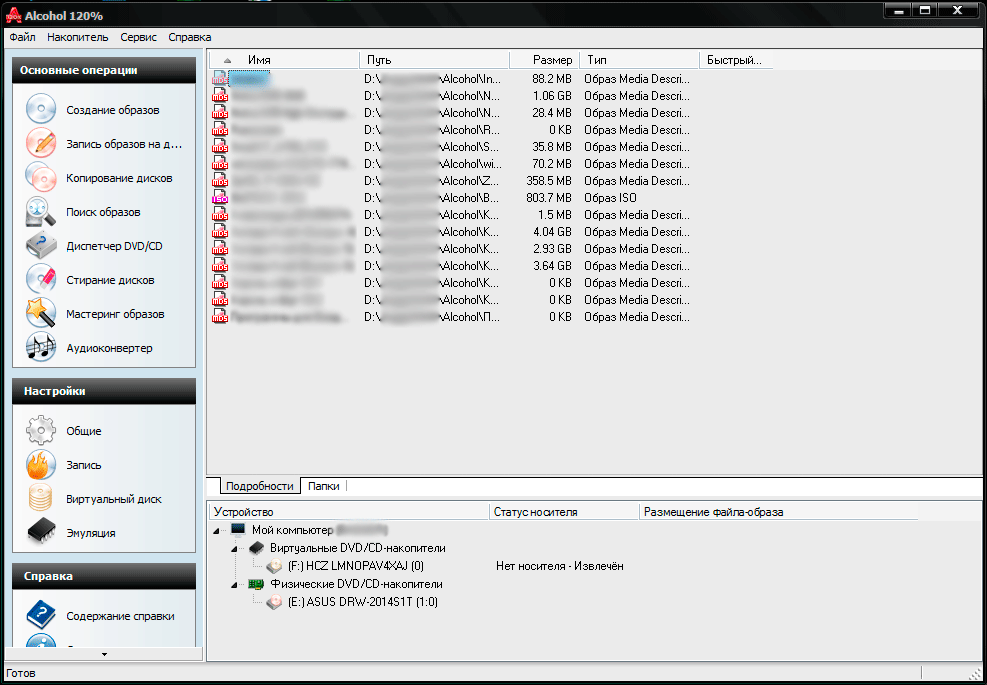Viewport: 987px width, 685px height.
Task: Open Общие settings gear icon
Action: coord(41,431)
